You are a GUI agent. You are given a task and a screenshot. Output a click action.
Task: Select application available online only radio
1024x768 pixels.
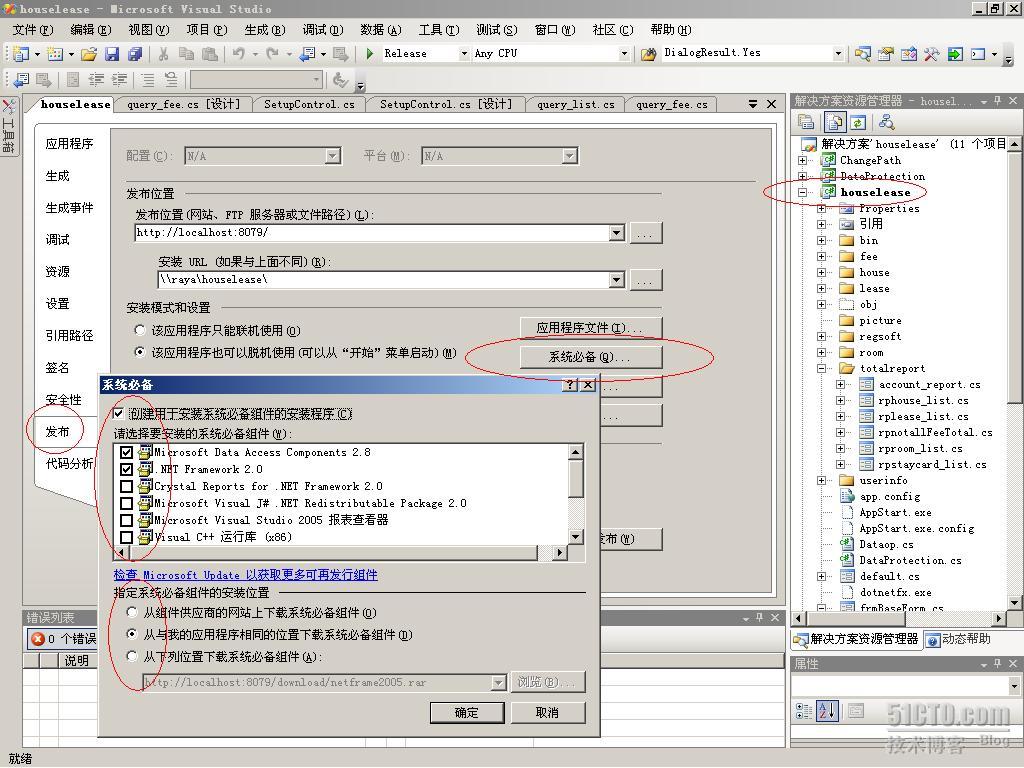(x=140, y=330)
